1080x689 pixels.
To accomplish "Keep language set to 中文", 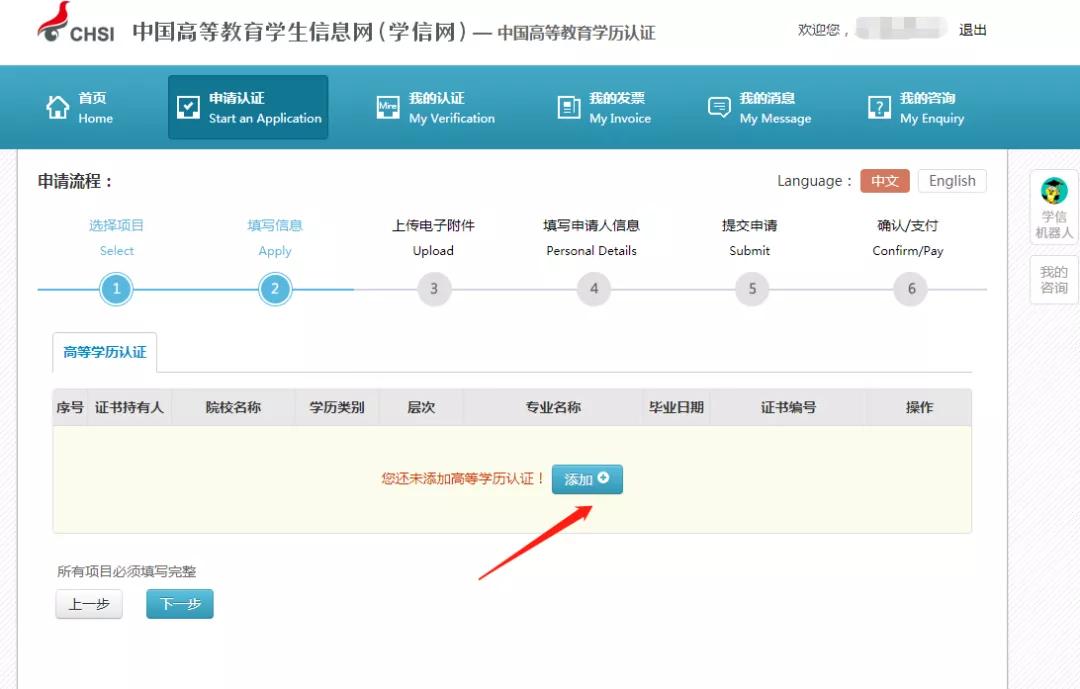I will [x=888, y=181].
